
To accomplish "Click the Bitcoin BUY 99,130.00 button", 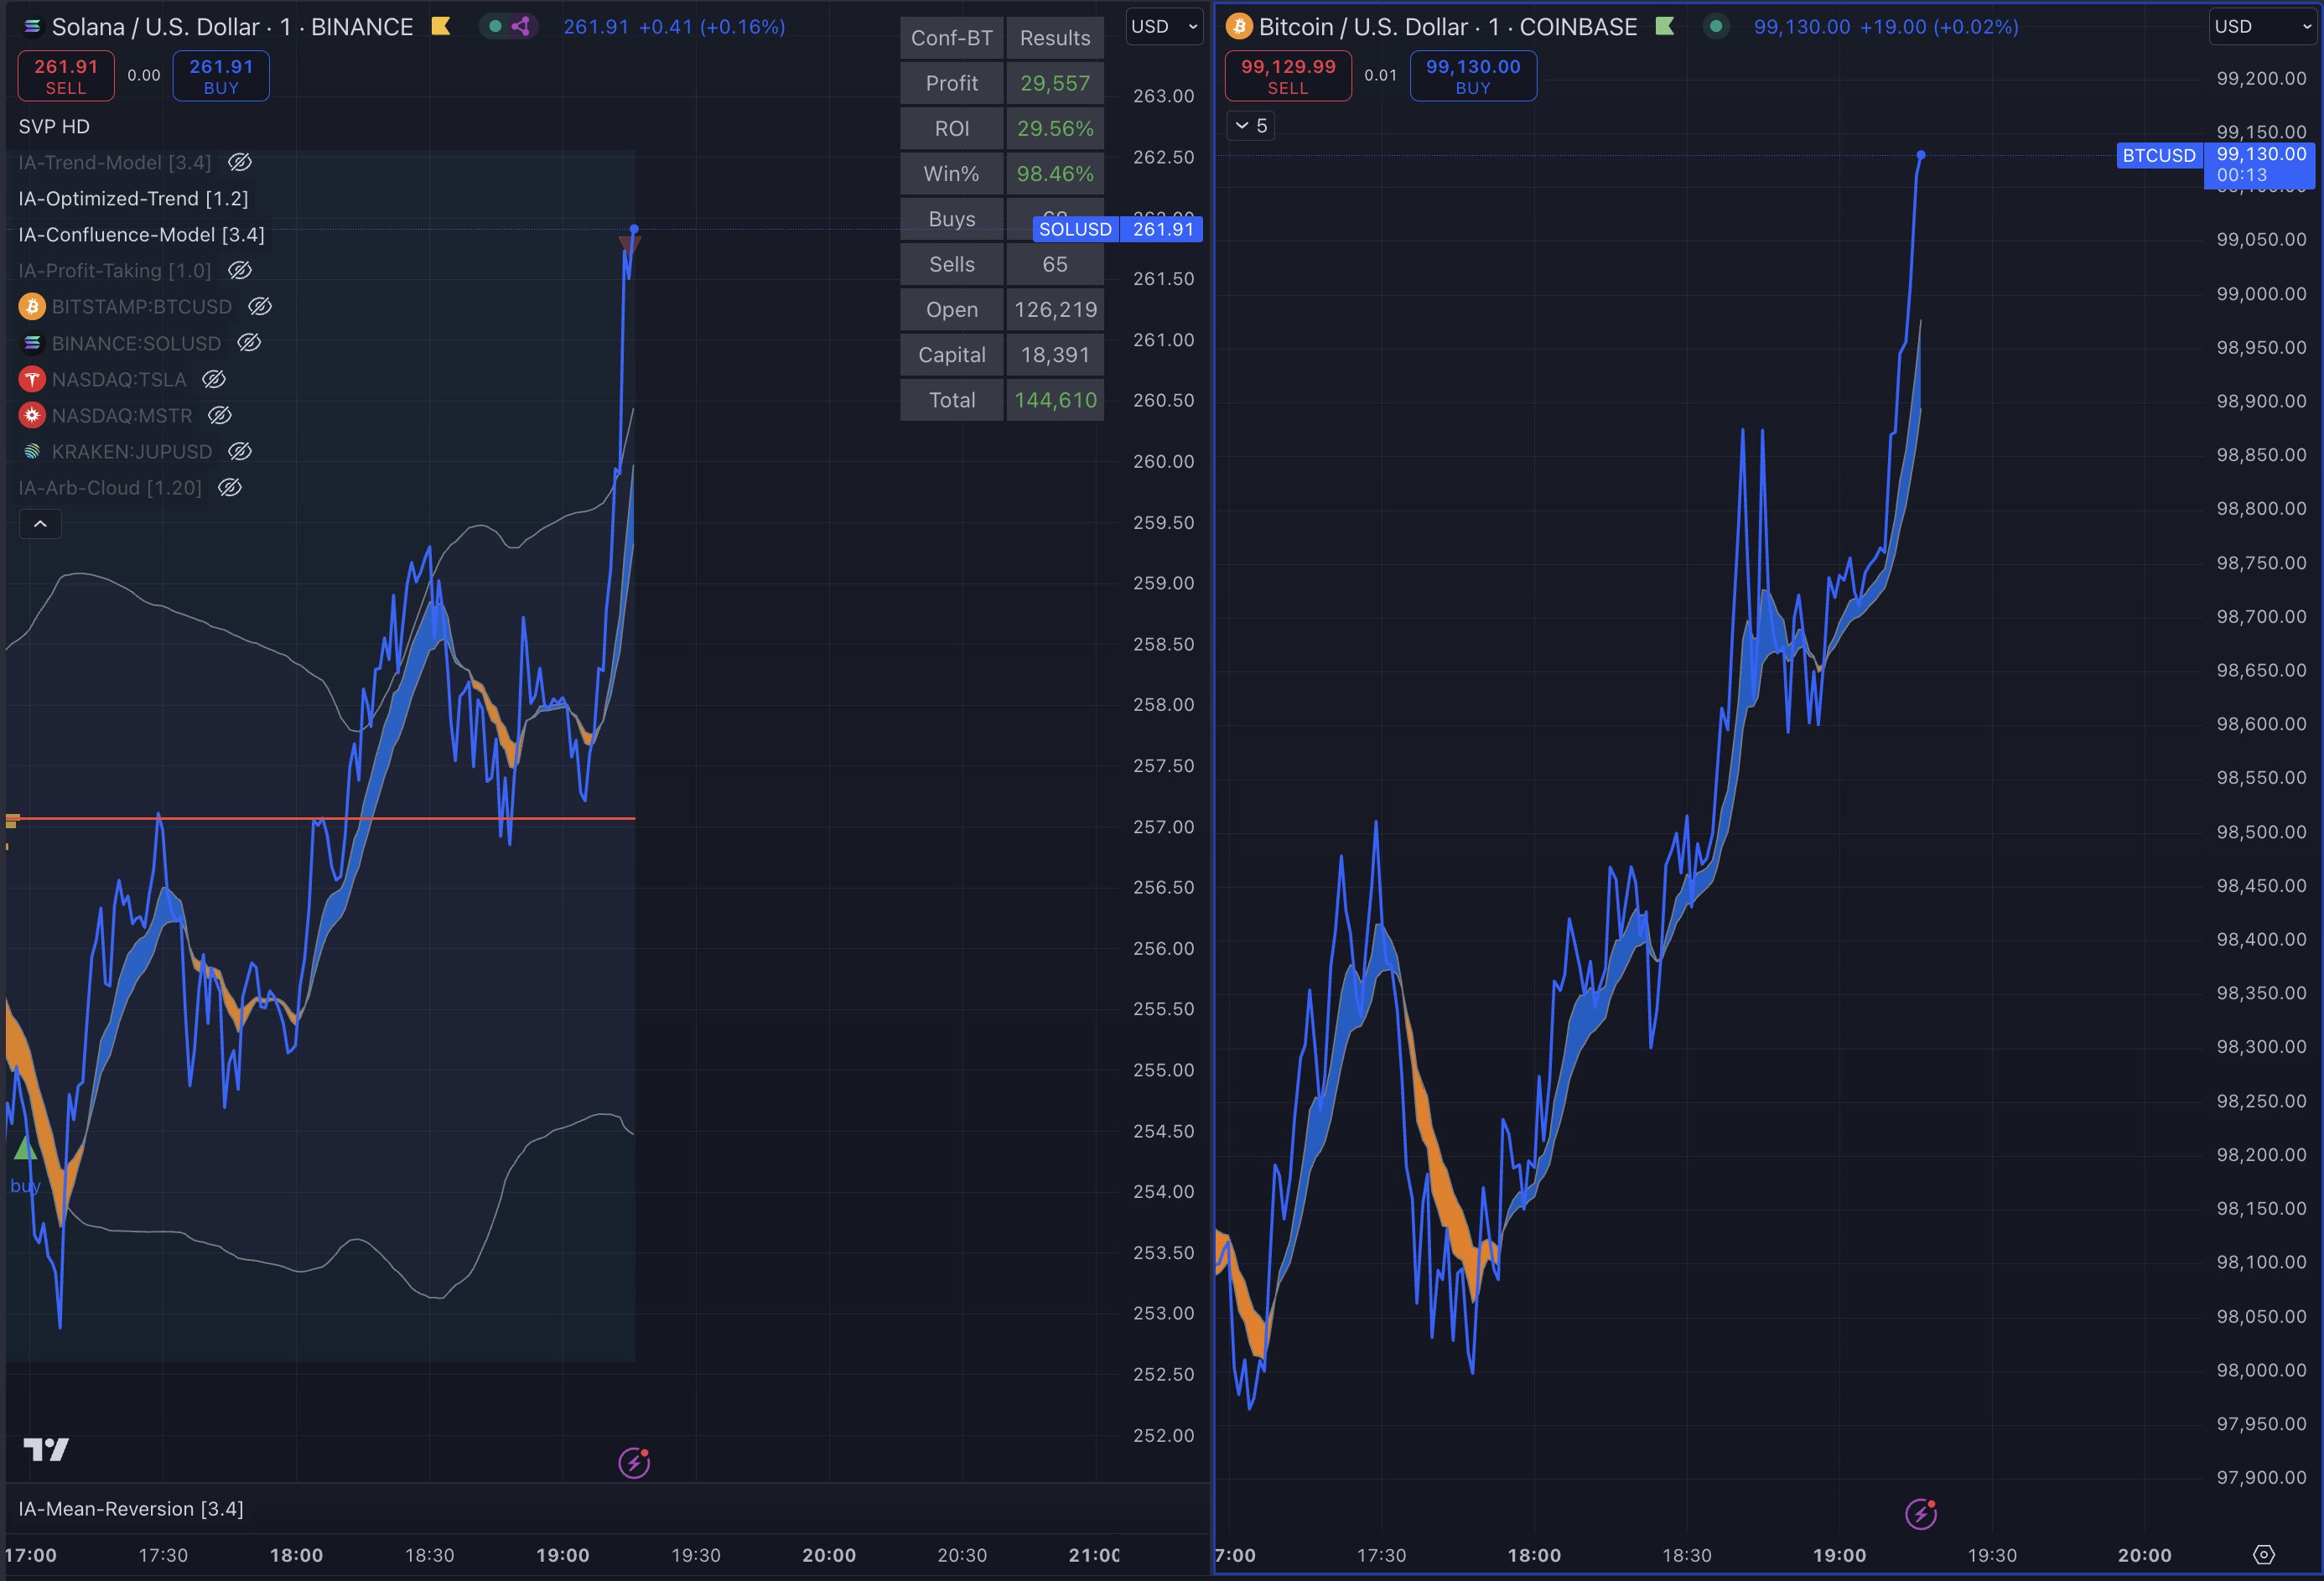I will 1473,76.
